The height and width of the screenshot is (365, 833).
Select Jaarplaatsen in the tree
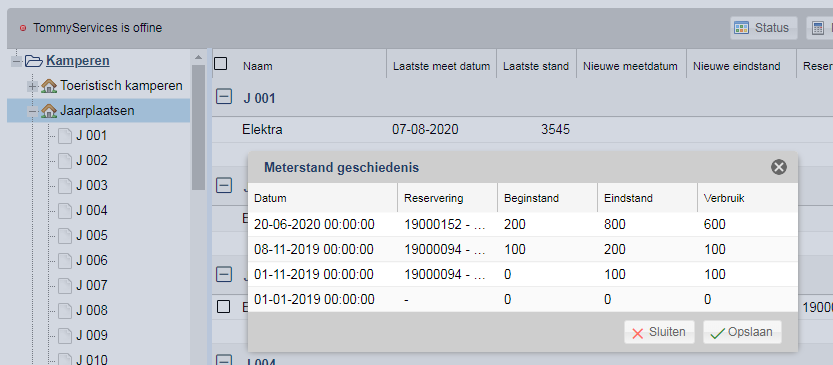[x=97, y=111]
